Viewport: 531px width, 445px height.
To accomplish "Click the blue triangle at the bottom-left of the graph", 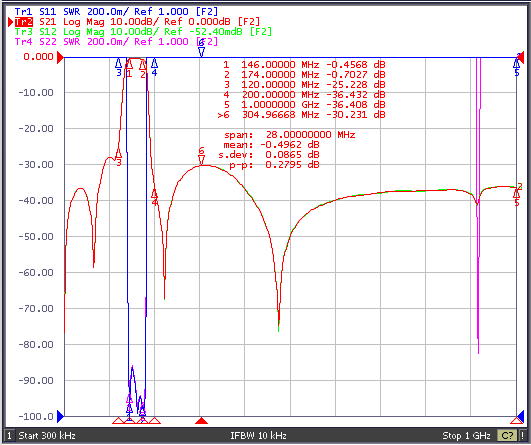I will pyautogui.click(x=60, y=417).
